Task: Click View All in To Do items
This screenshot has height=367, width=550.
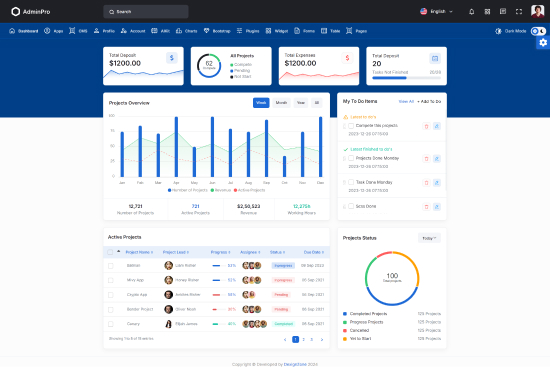Action: click(406, 101)
